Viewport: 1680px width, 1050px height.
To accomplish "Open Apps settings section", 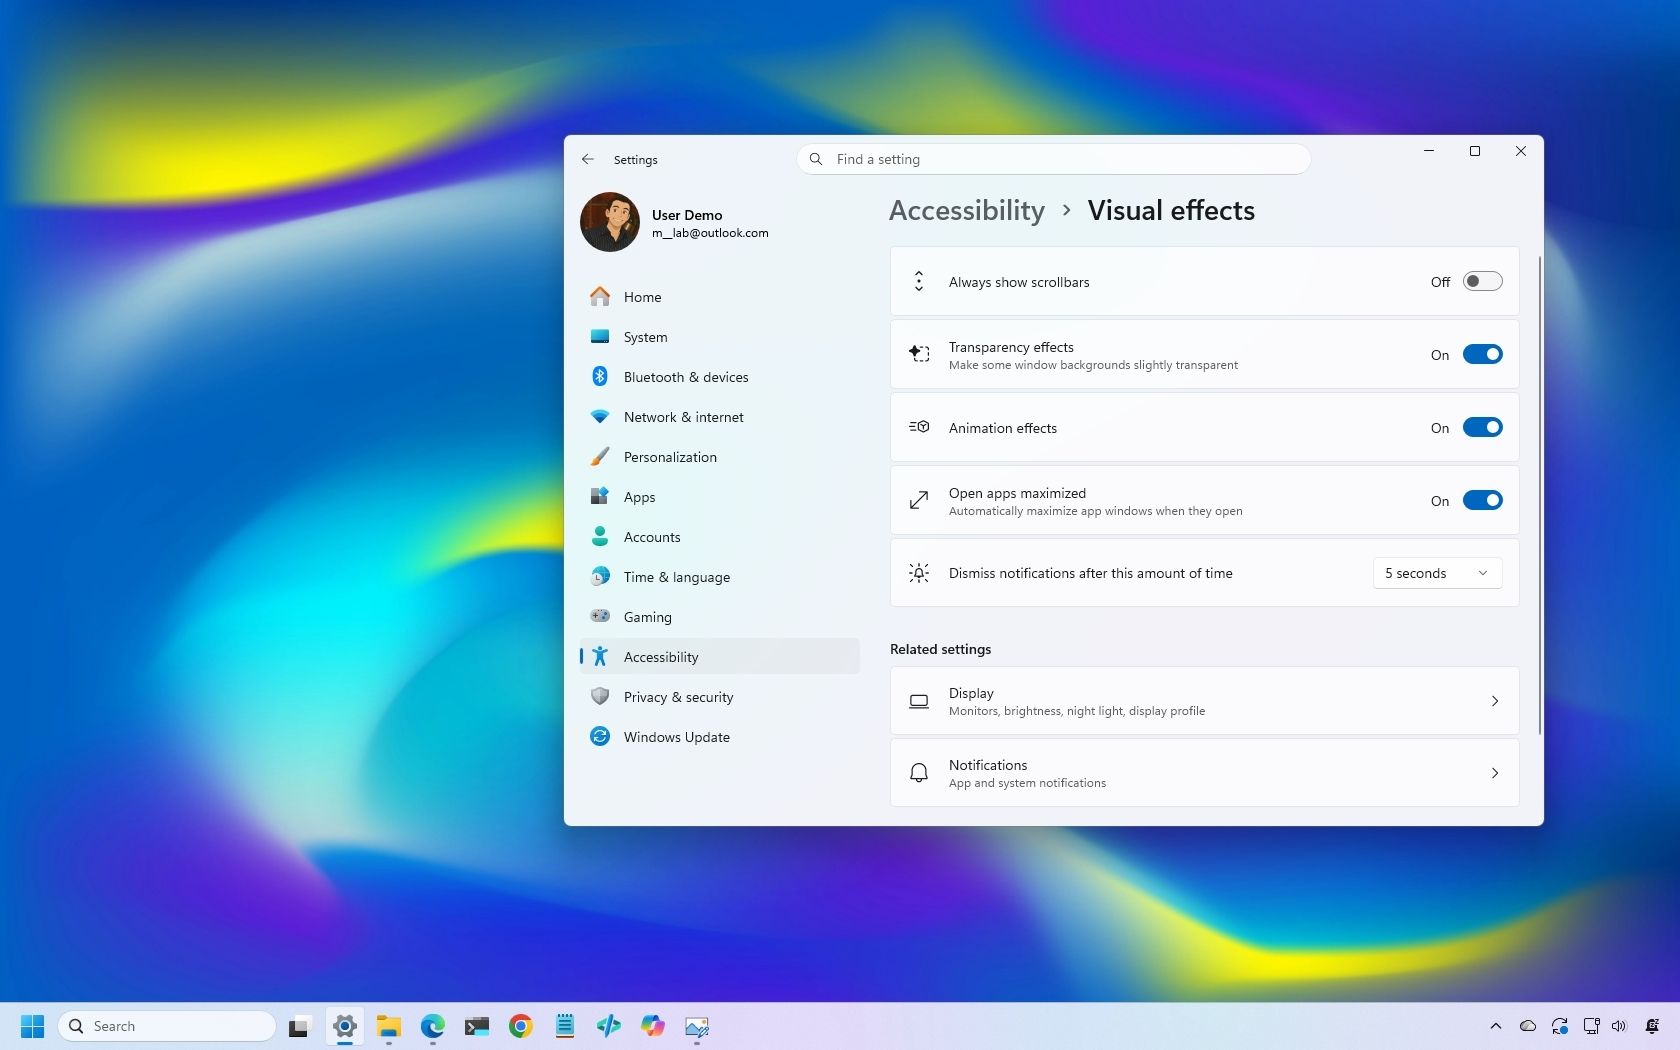I will click(719, 497).
